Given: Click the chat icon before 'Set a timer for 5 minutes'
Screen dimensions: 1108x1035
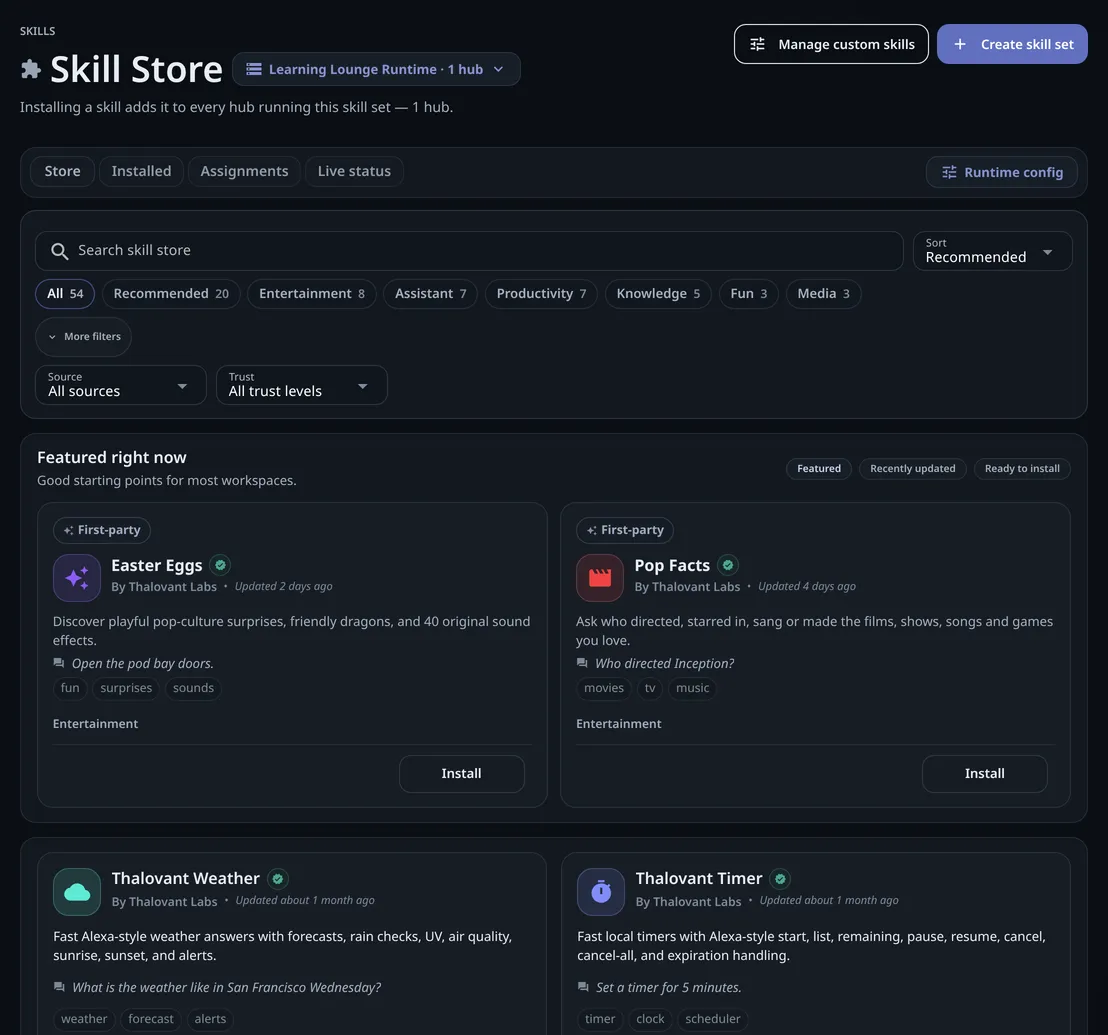Looking at the screenshot, I should [583, 987].
